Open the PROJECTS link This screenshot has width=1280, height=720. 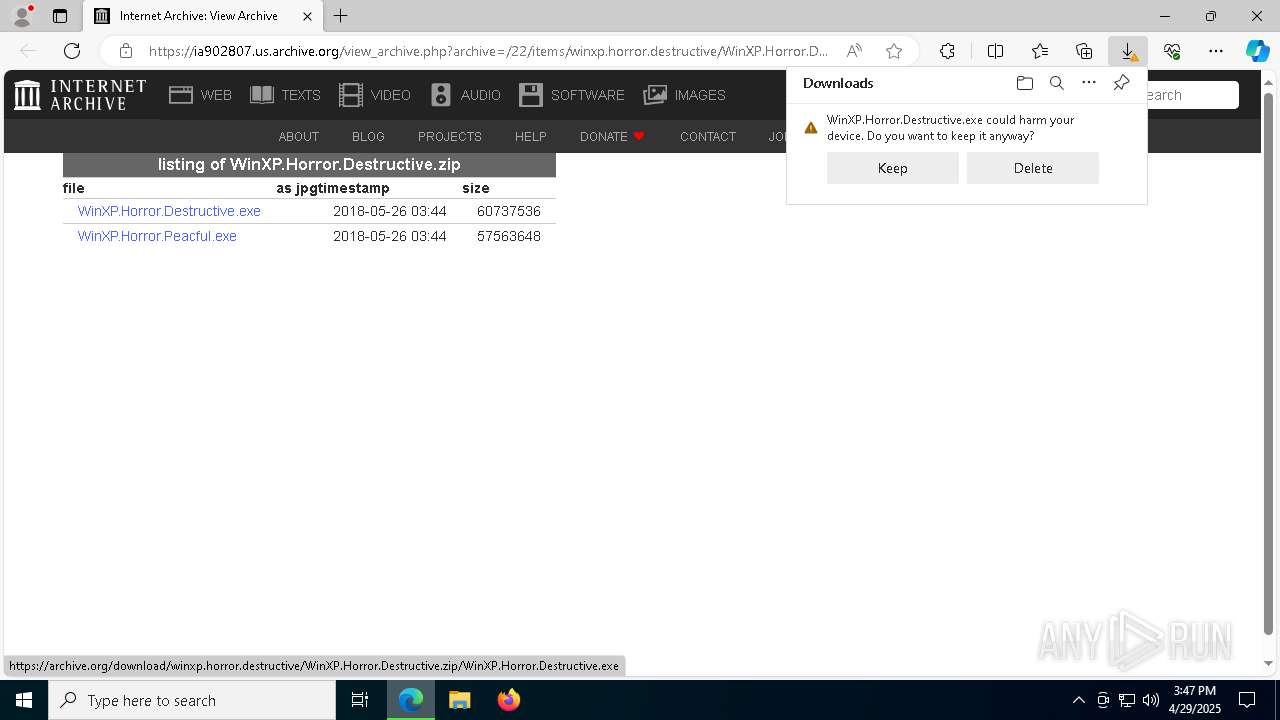[x=450, y=137]
